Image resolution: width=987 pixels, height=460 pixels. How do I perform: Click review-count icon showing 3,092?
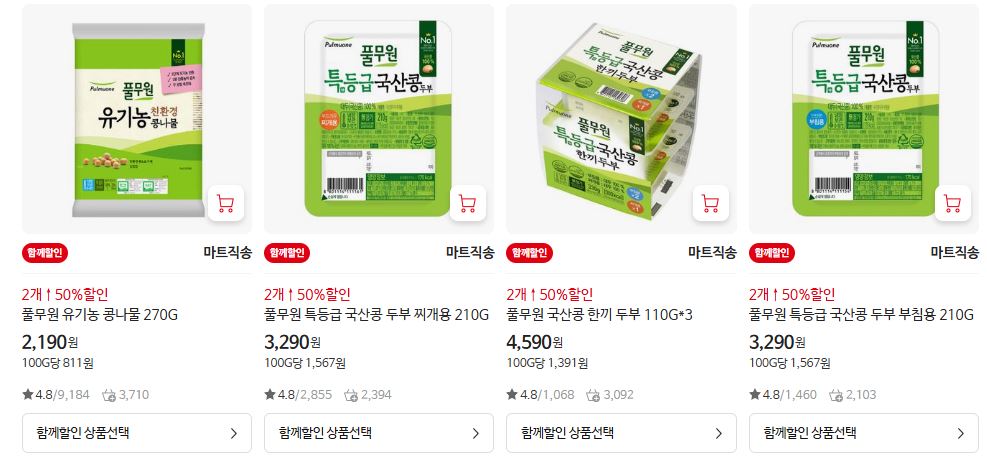593,395
